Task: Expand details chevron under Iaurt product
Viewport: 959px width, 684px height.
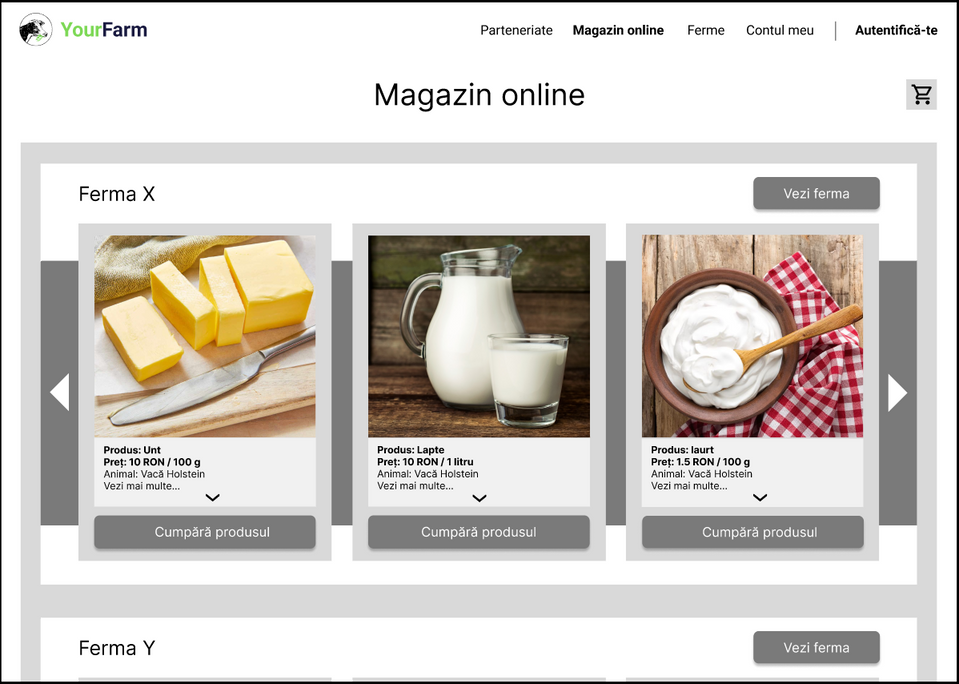Action: point(760,497)
